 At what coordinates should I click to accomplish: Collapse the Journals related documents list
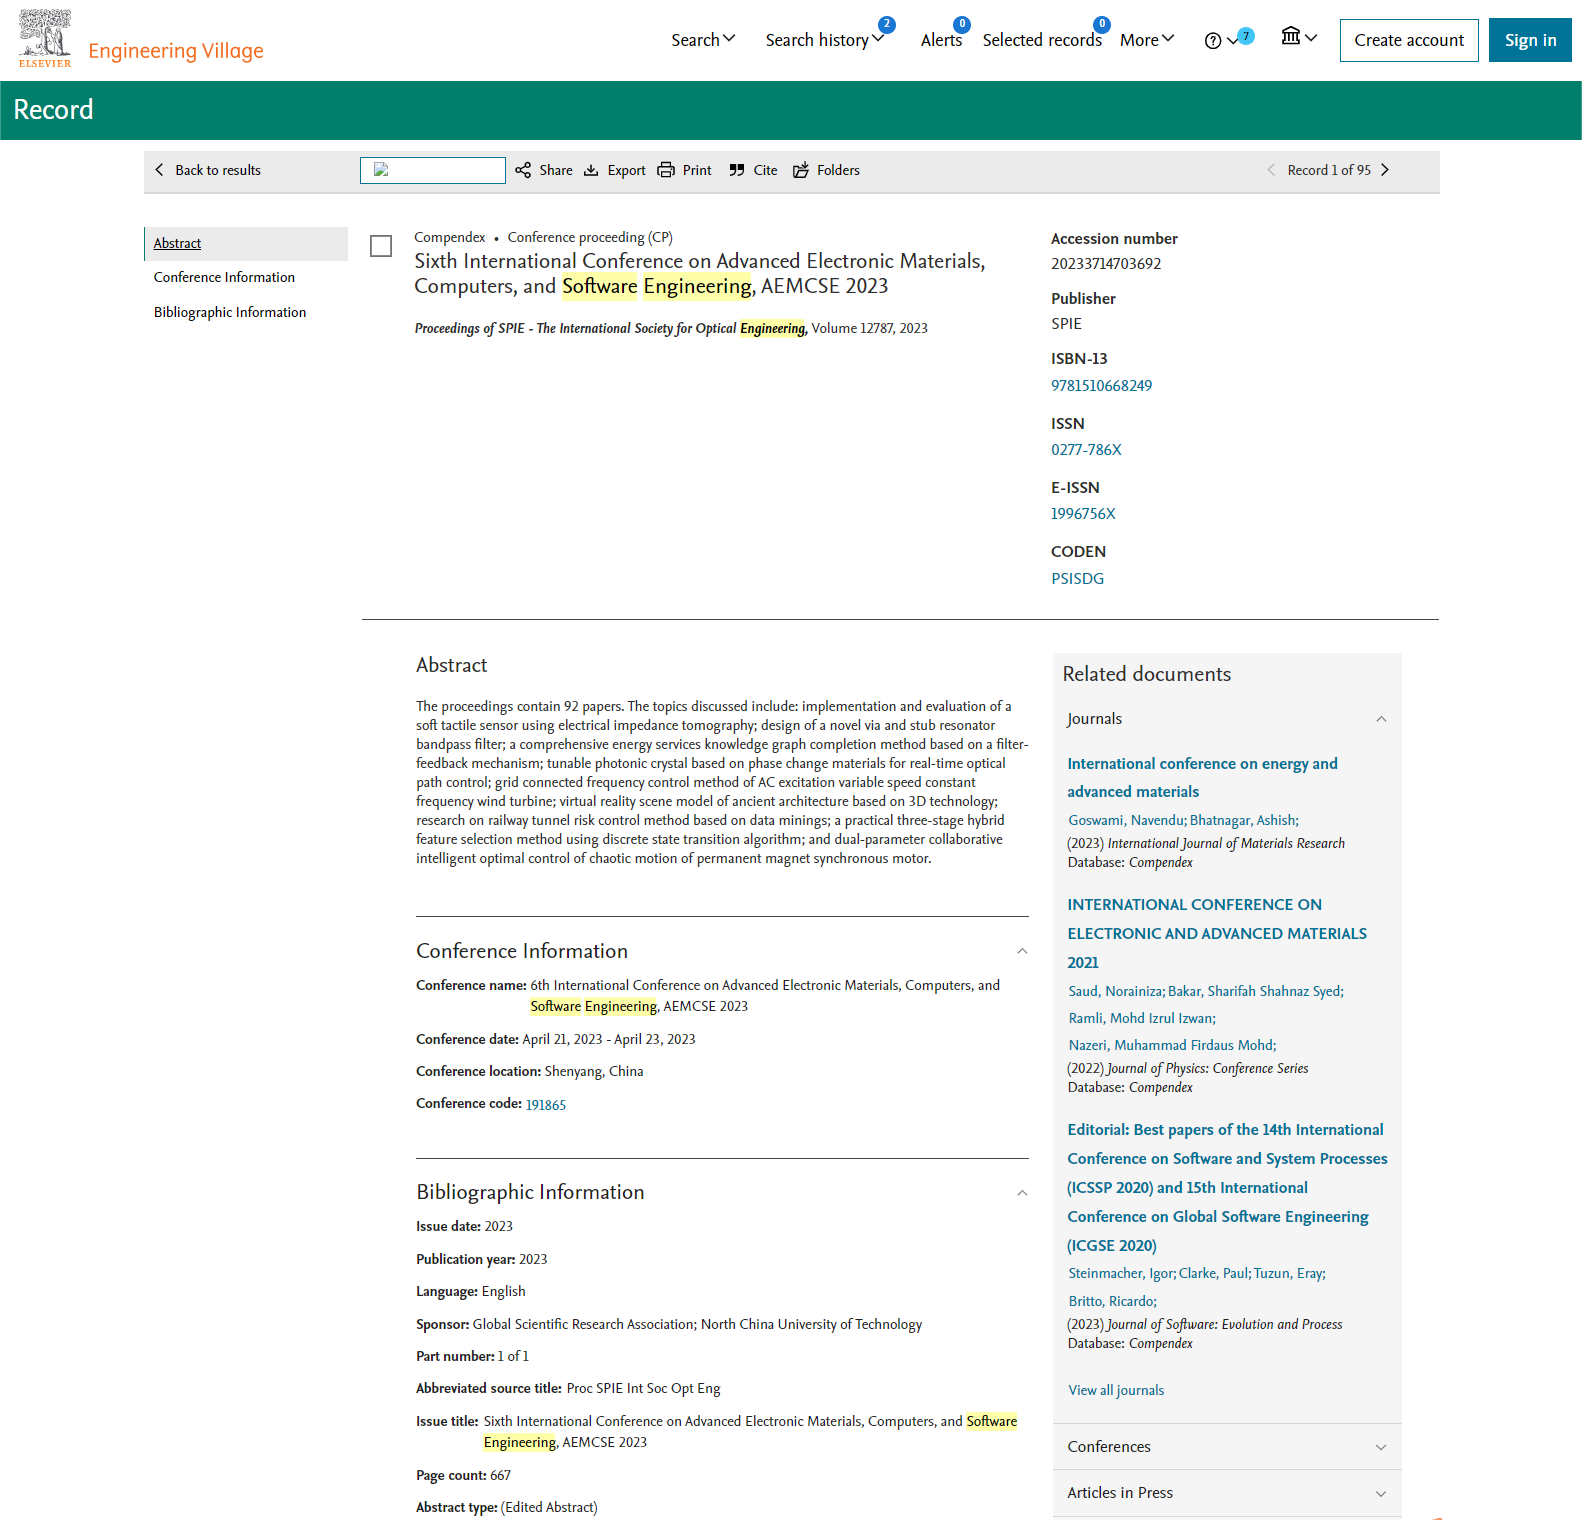click(1381, 719)
